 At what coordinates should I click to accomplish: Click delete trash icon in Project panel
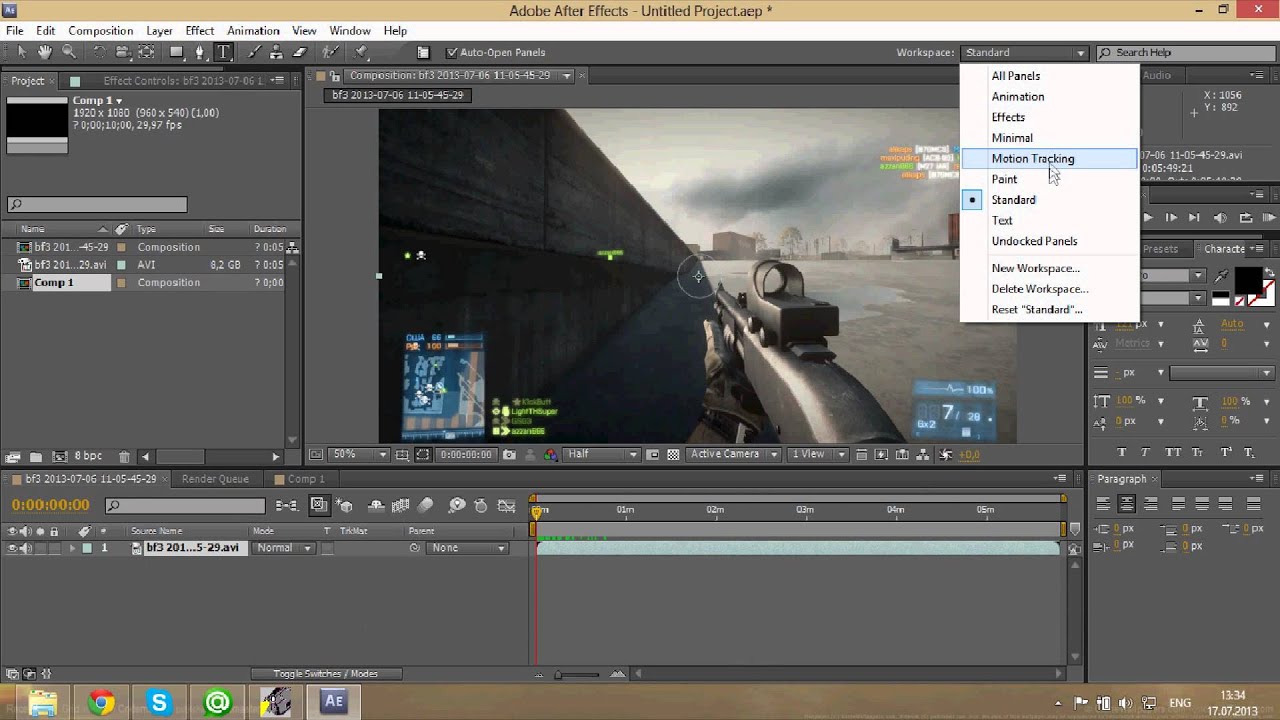(x=124, y=457)
